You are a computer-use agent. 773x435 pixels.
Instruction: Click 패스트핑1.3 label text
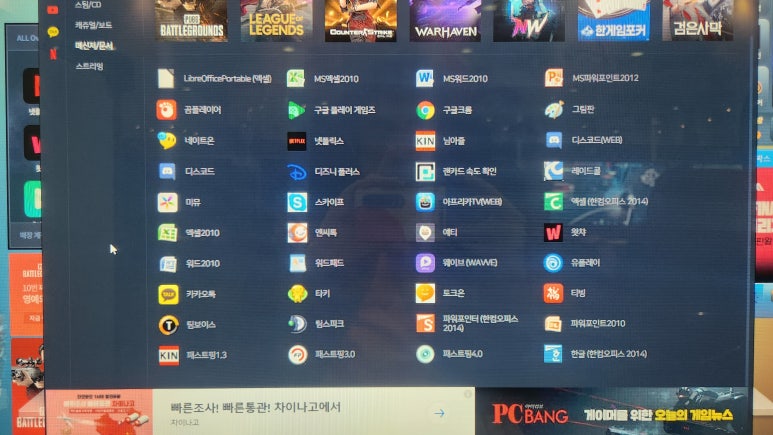207,355
